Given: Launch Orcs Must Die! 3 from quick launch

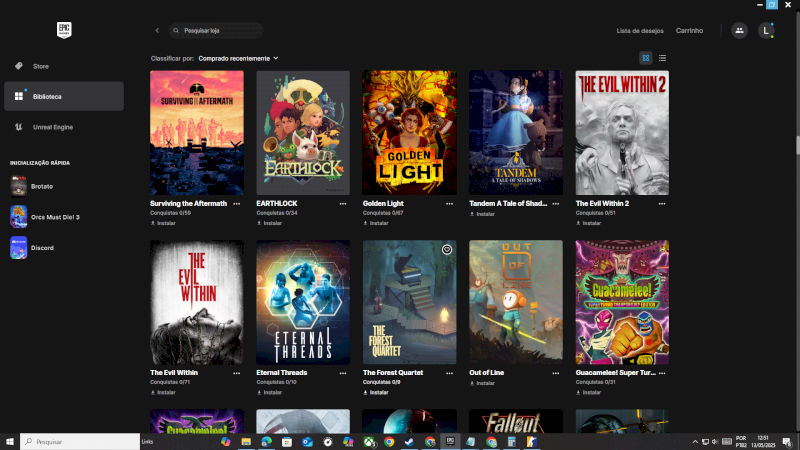Looking at the screenshot, I should 19,217.
